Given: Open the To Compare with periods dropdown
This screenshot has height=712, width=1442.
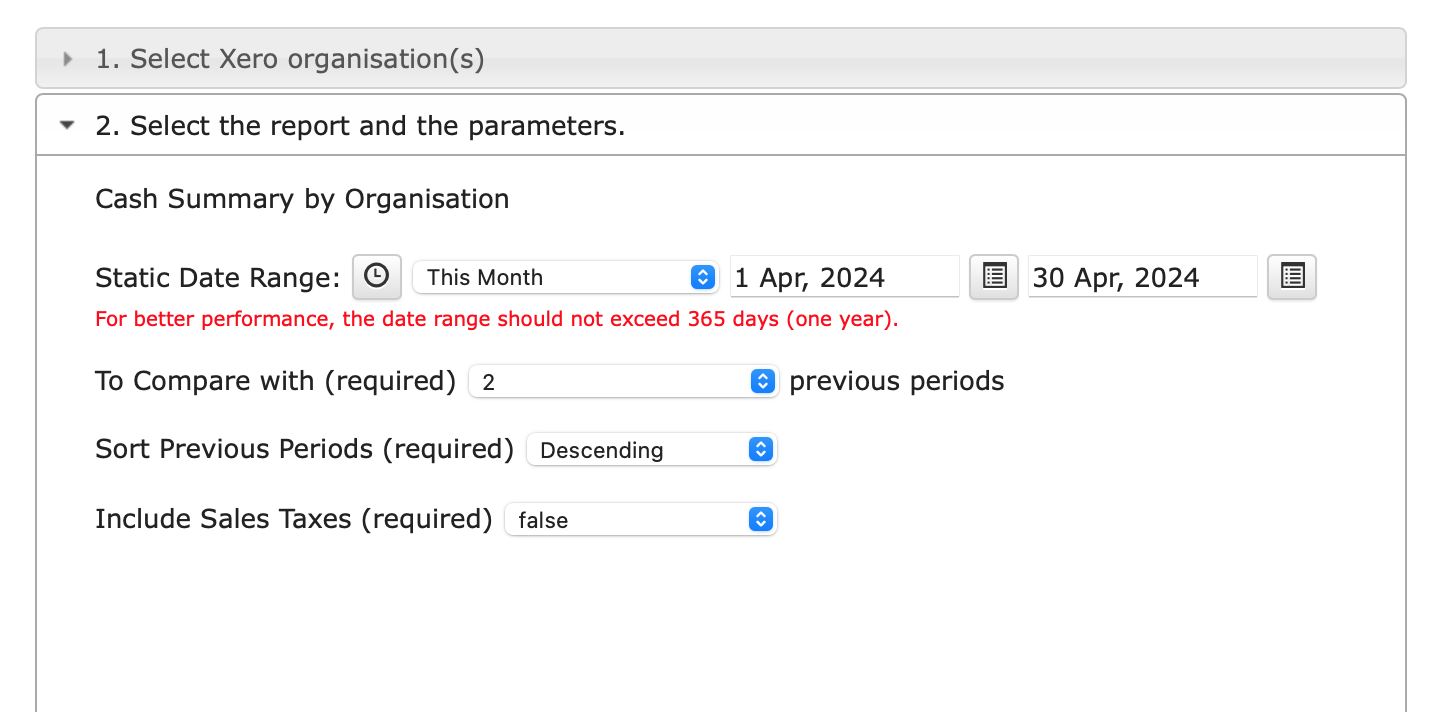Looking at the screenshot, I should click(623, 381).
